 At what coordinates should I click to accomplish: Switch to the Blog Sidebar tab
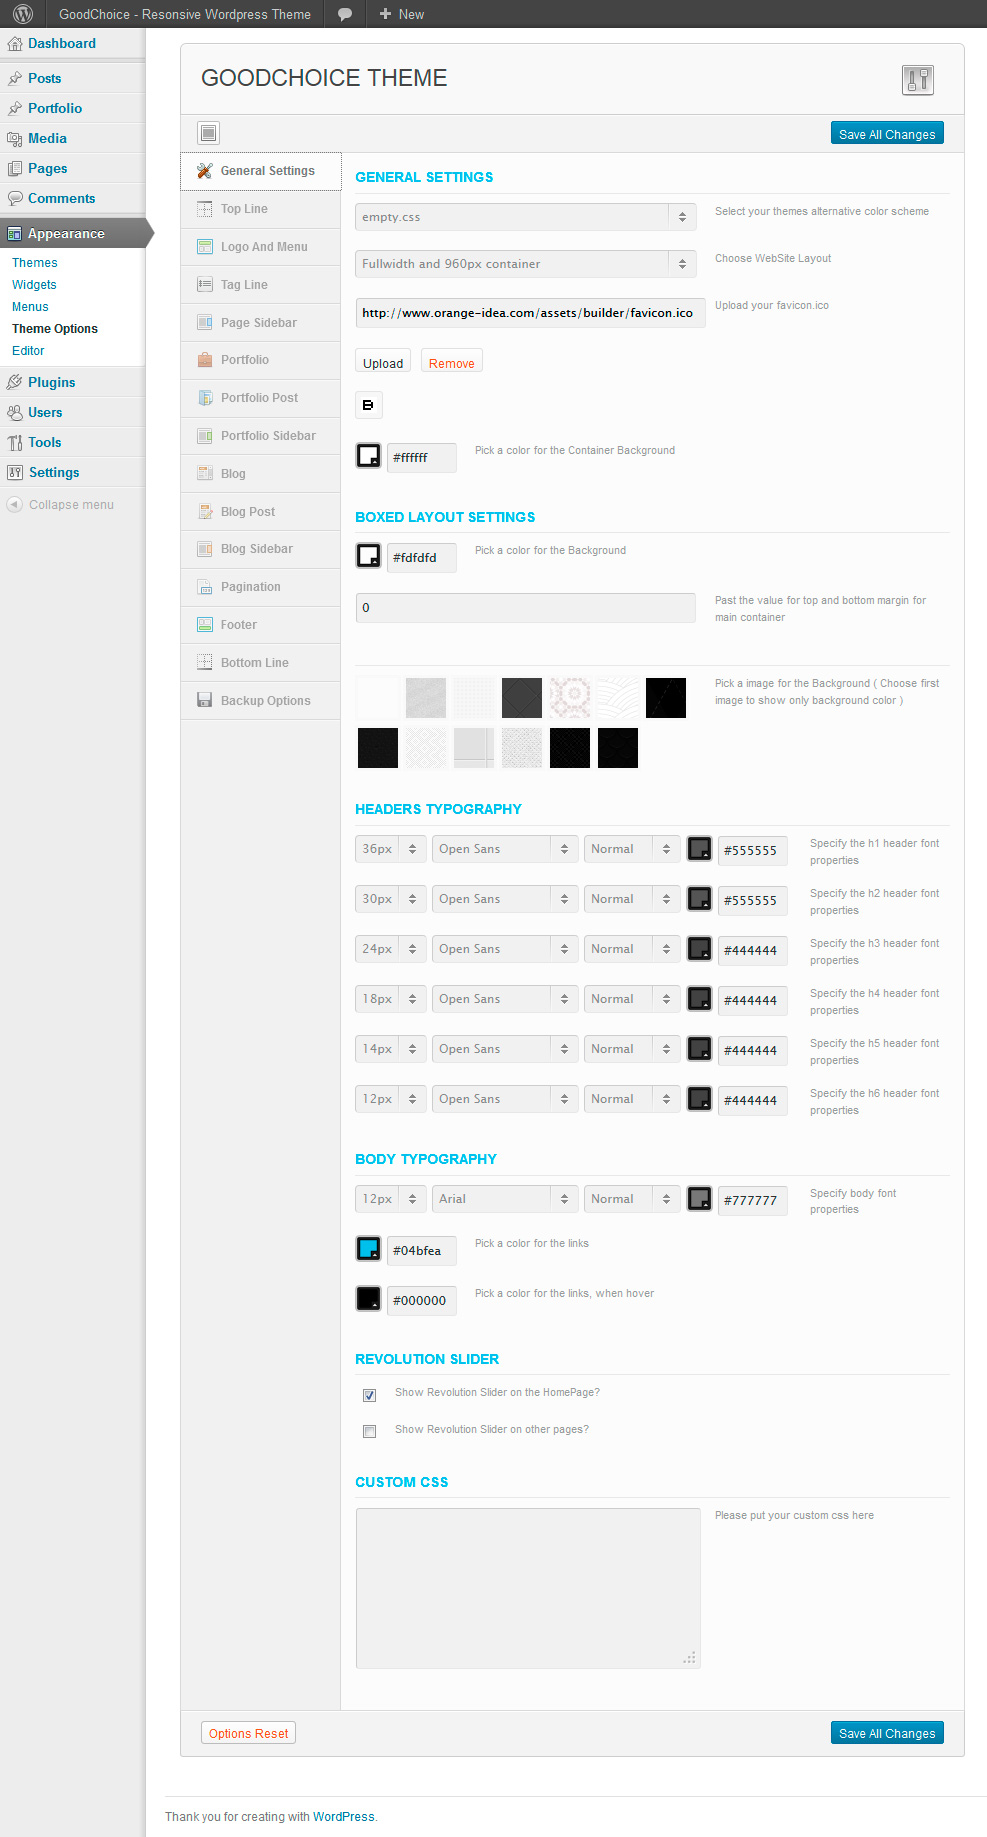point(260,550)
